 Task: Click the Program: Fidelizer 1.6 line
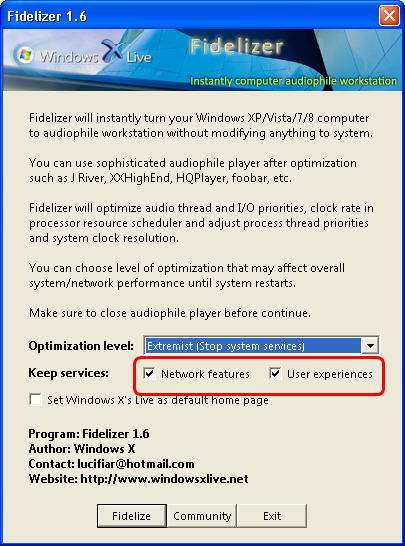[89, 434]
